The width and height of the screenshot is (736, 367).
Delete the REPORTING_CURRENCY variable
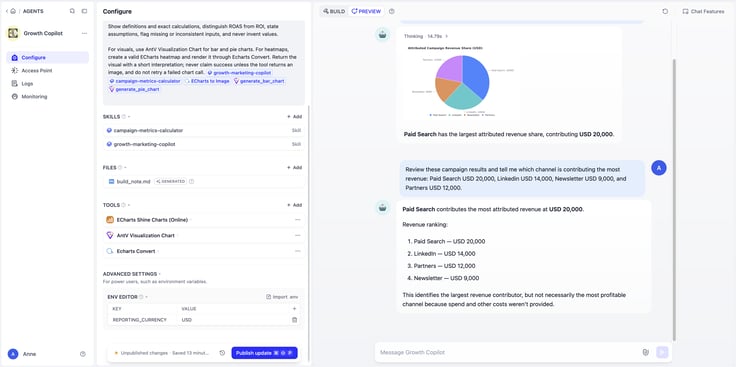[x=294, y=320]
